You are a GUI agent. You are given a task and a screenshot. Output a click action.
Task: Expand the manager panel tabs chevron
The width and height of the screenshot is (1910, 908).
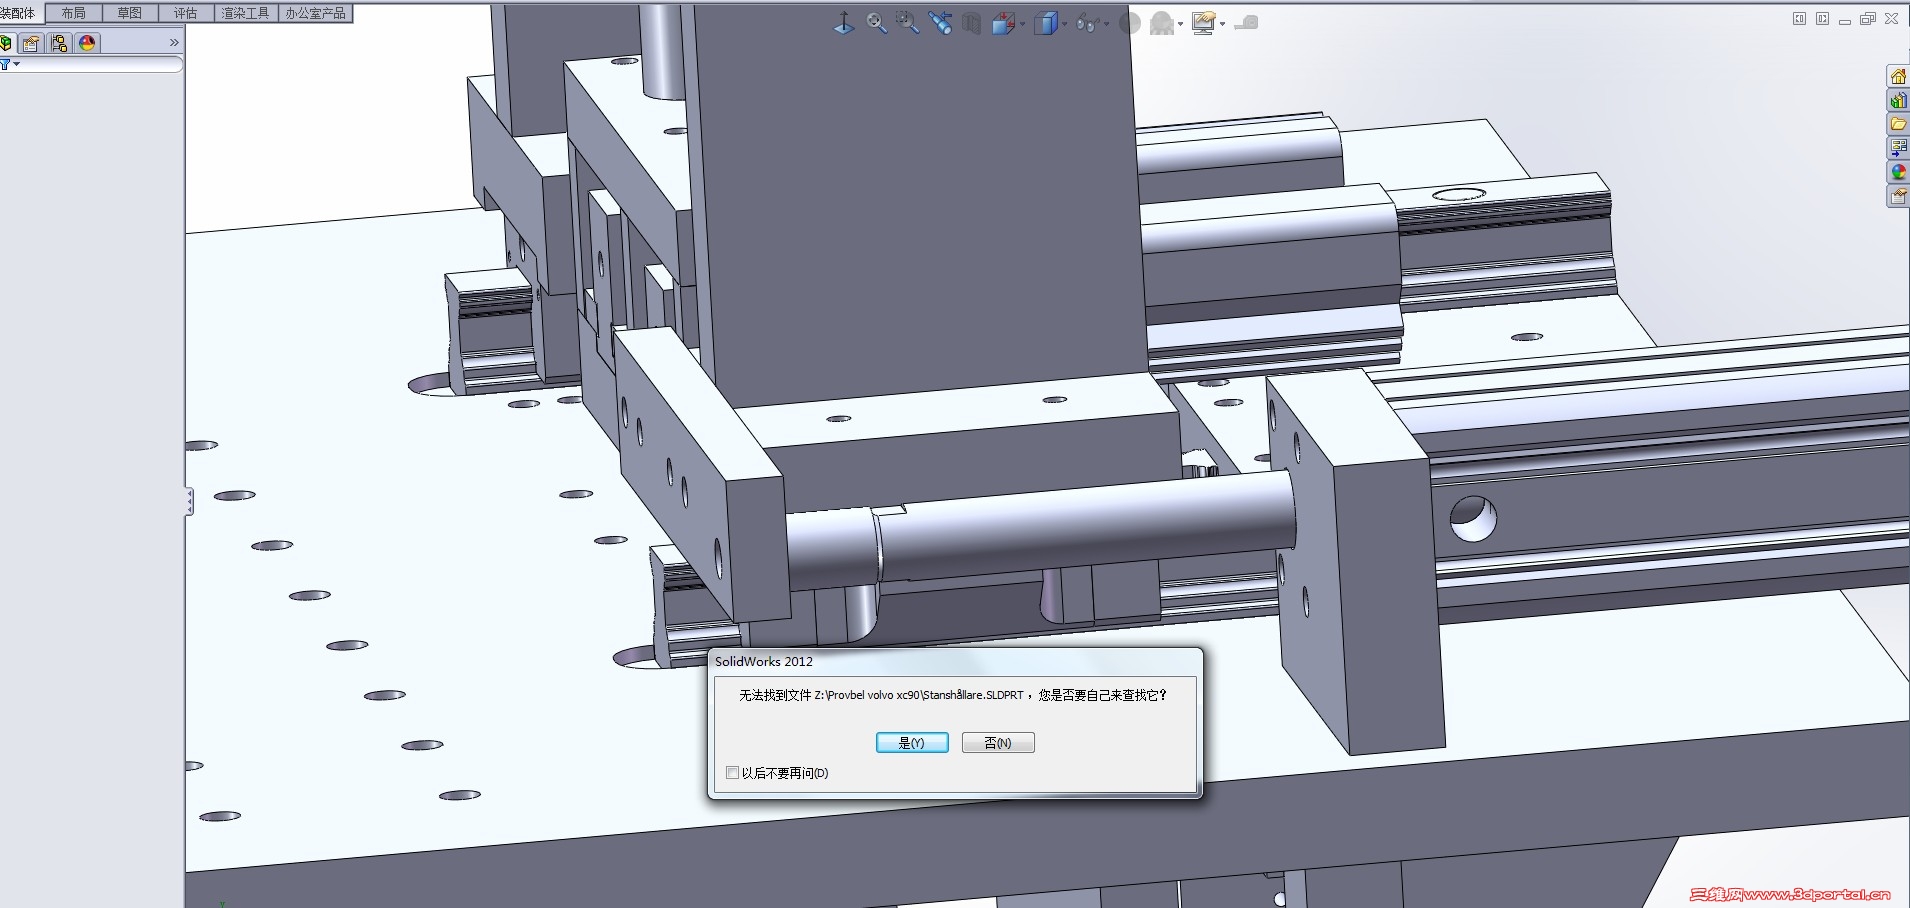(x=174, y=43)
